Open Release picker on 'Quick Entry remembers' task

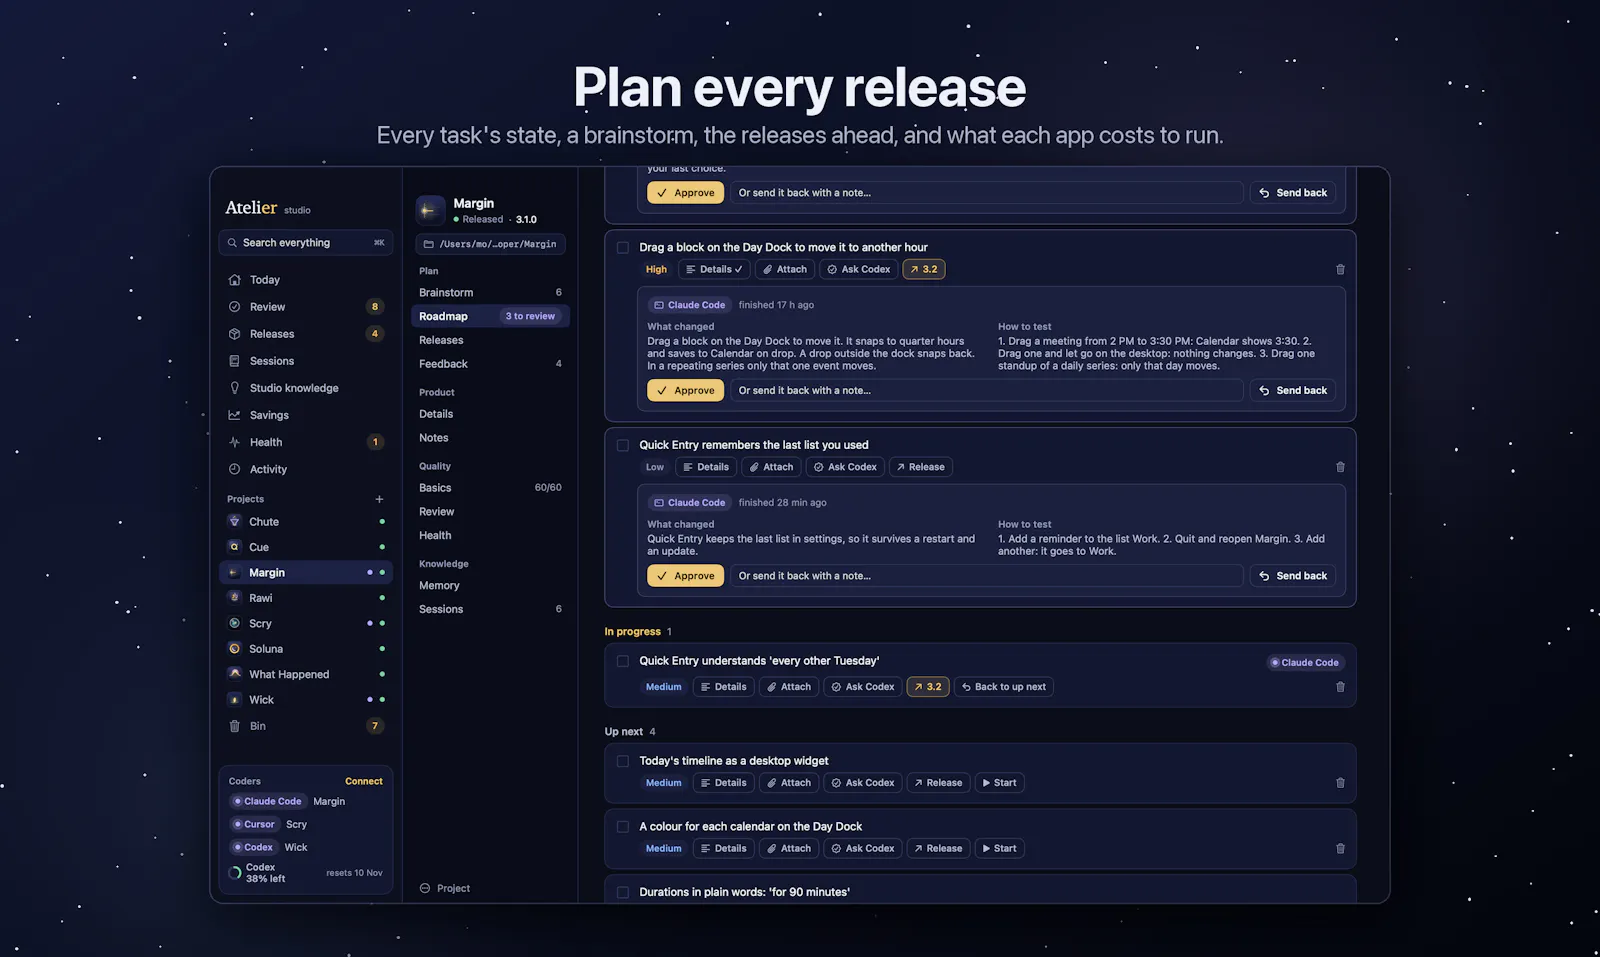pos(920,467)
